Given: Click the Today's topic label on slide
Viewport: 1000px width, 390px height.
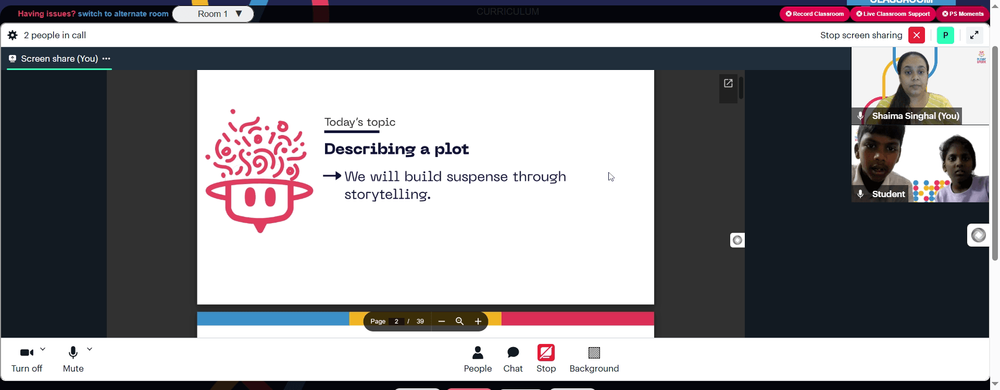Looking at the screenshot, I should click(x=360, y=122).
